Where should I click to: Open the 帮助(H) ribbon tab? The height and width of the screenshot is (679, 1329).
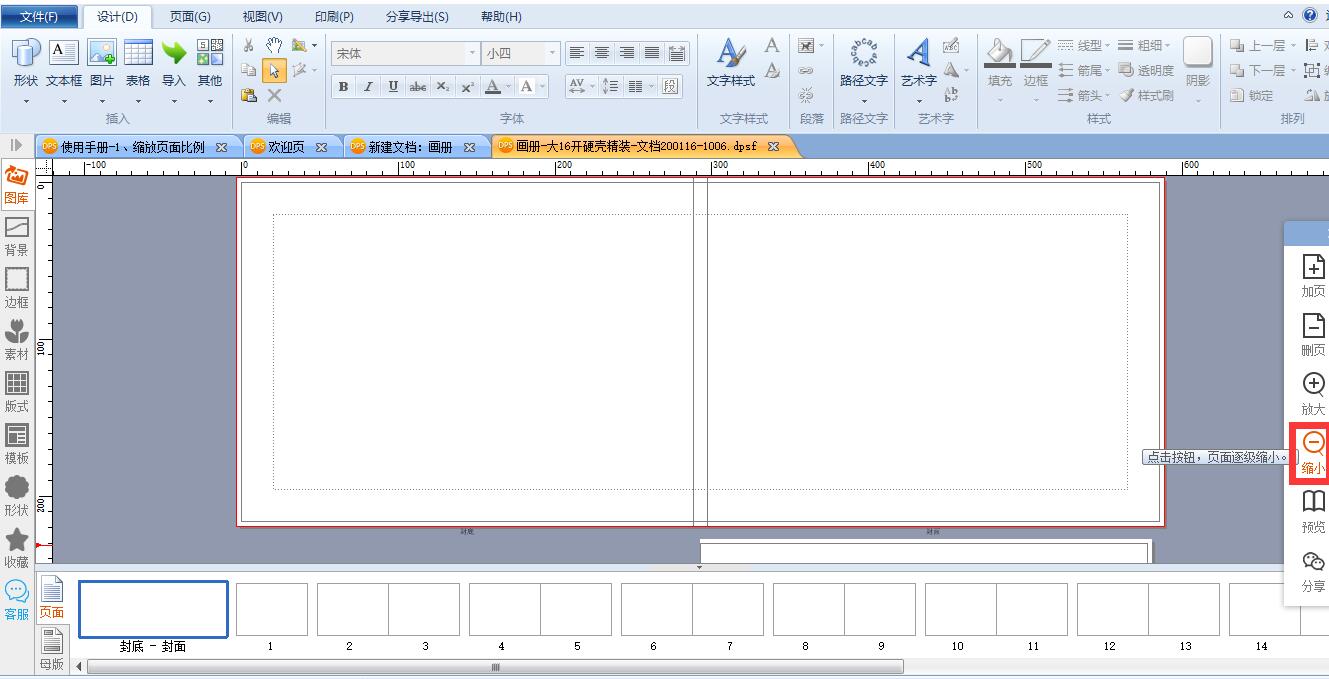pos(501,17)
